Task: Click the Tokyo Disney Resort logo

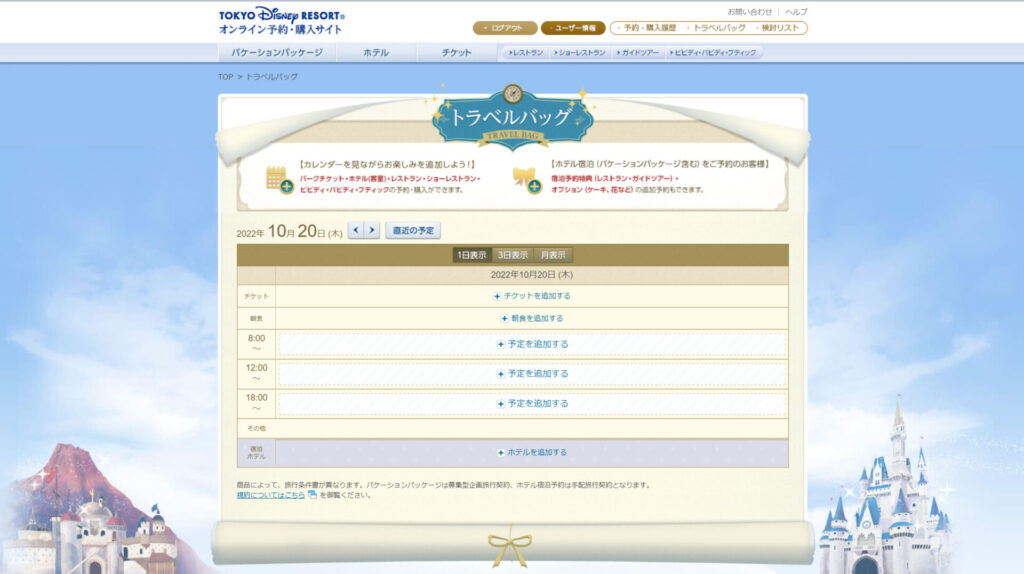Action: (281, 21)
